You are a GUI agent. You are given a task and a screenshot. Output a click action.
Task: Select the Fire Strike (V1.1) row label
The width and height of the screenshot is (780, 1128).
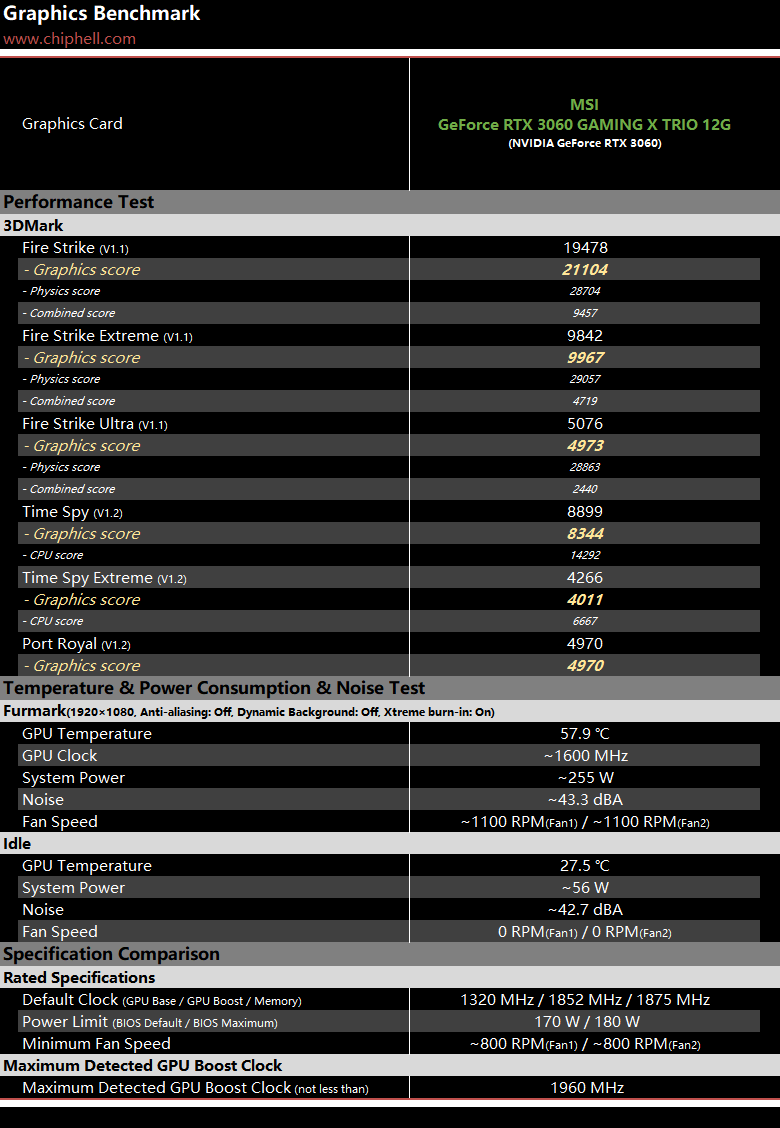point(75,247)
